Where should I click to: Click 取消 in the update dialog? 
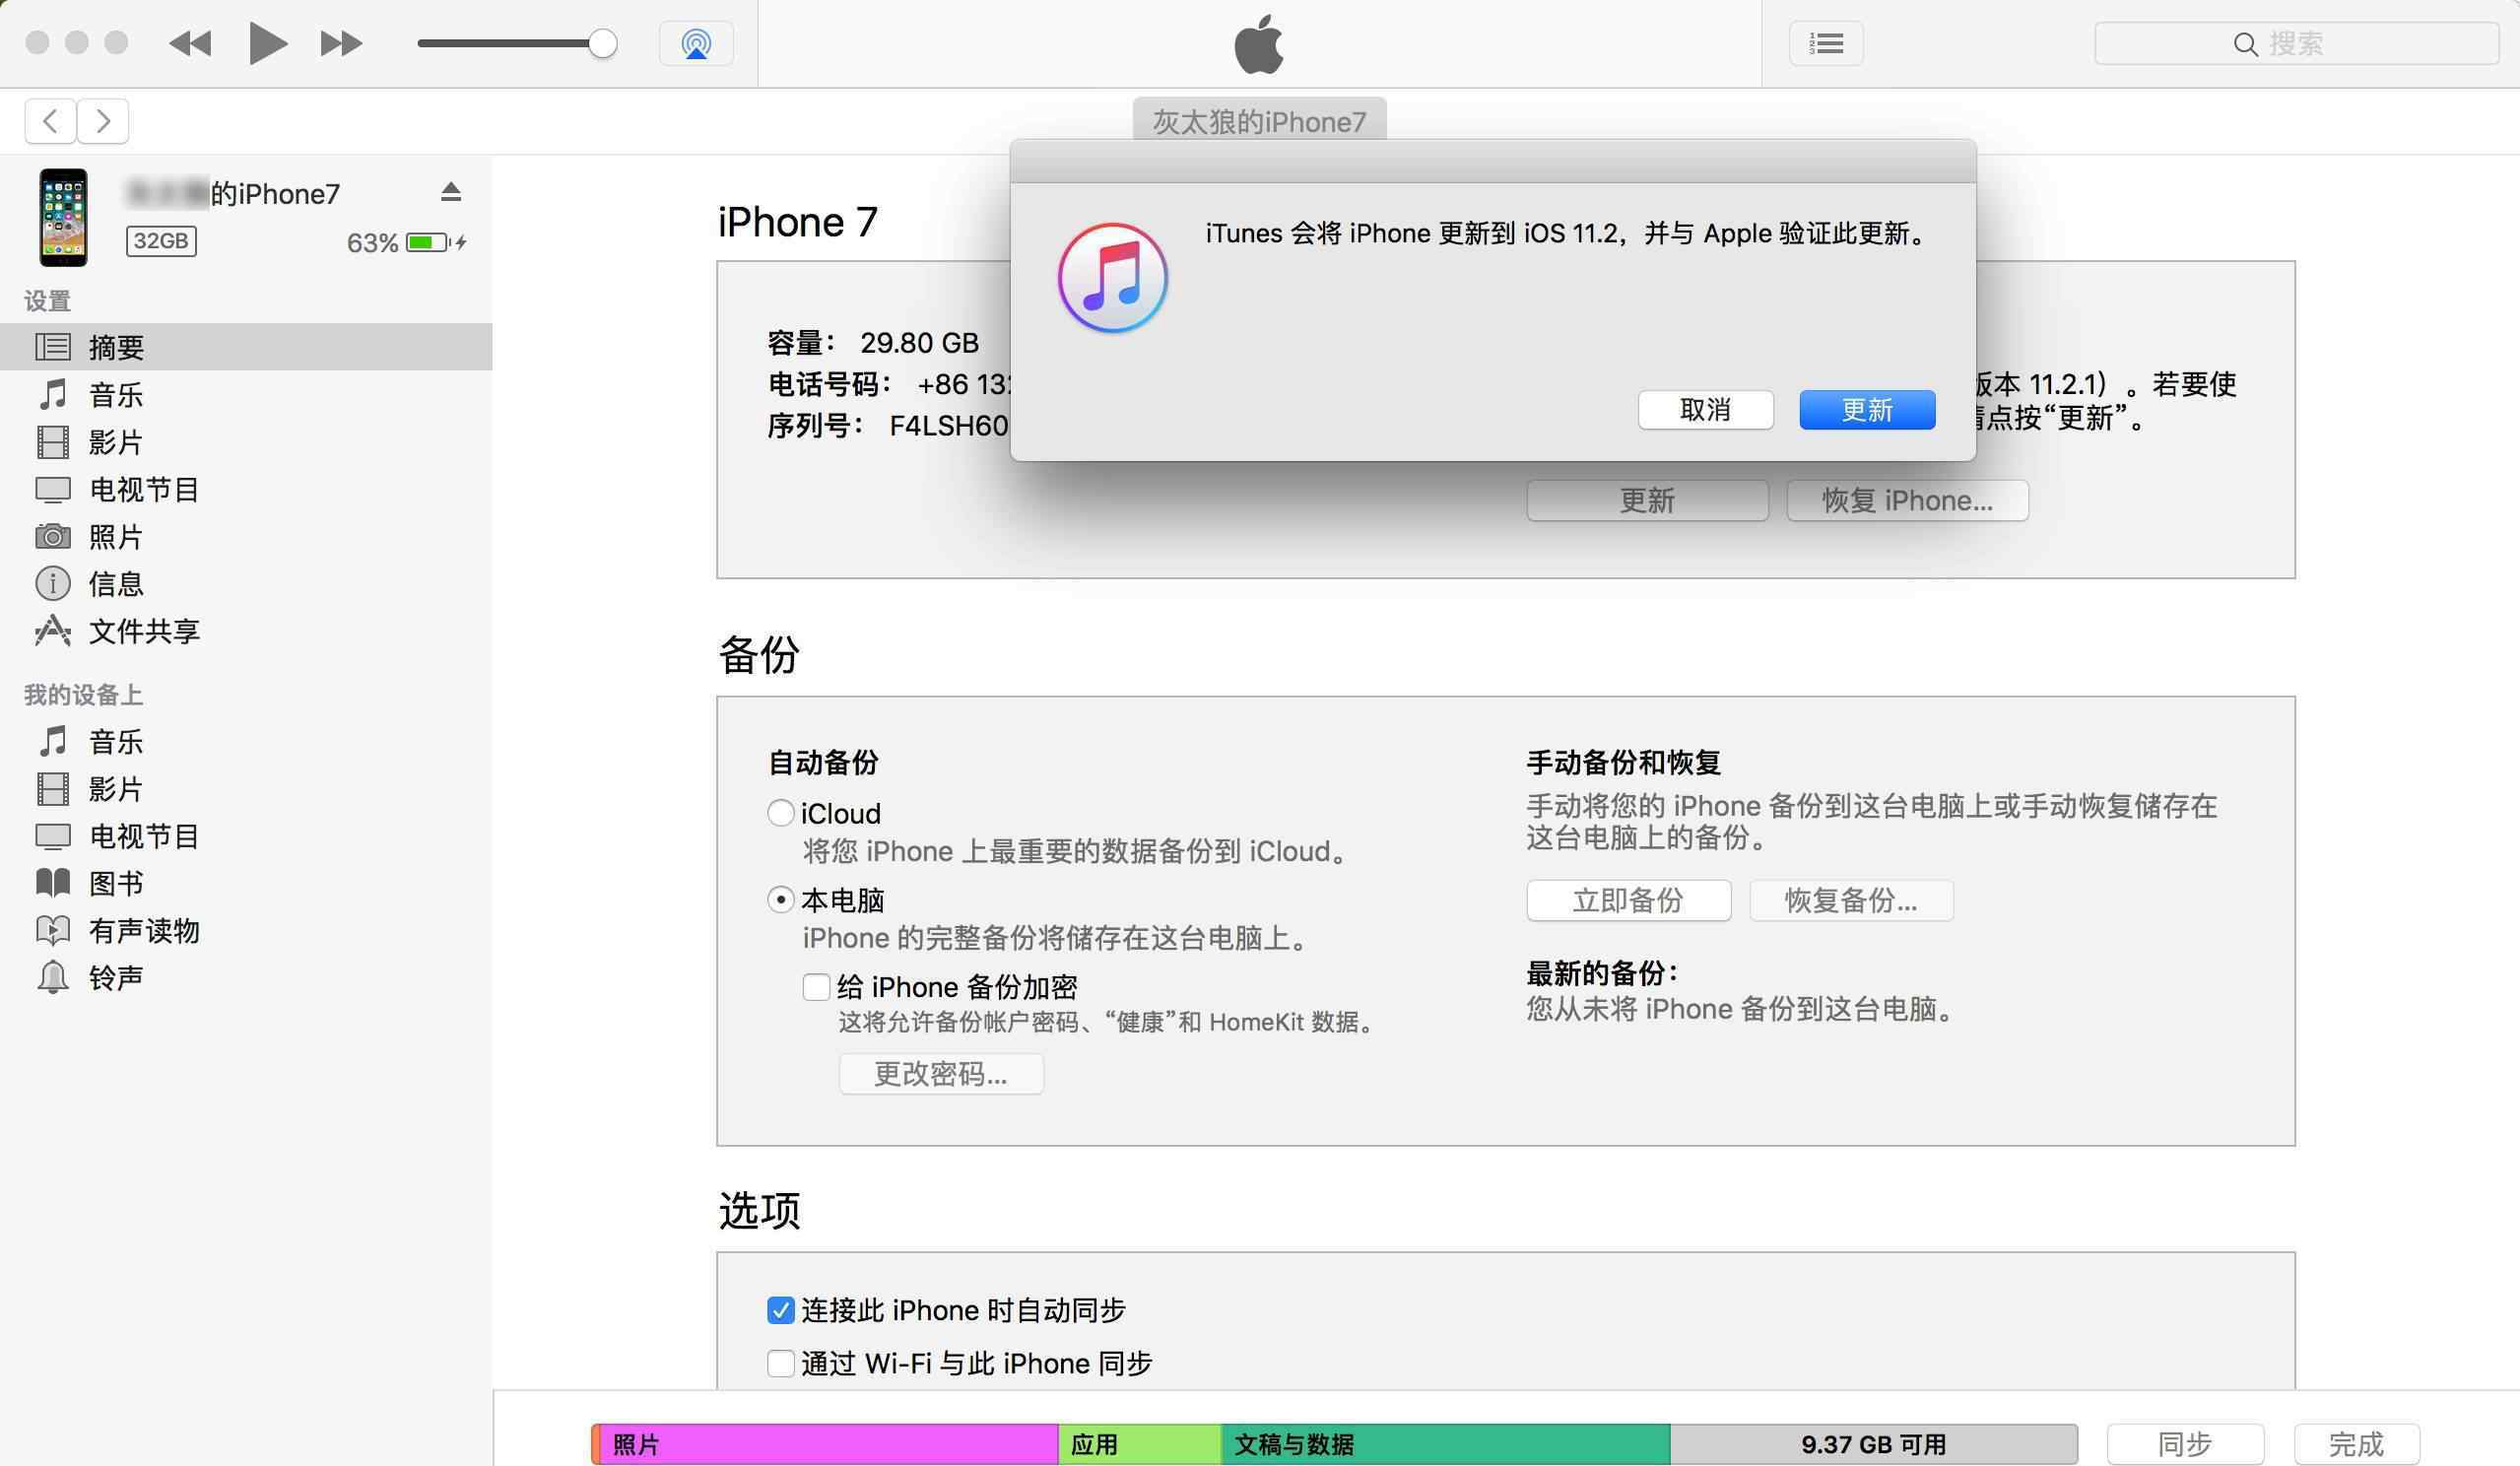coord(1705,410)
